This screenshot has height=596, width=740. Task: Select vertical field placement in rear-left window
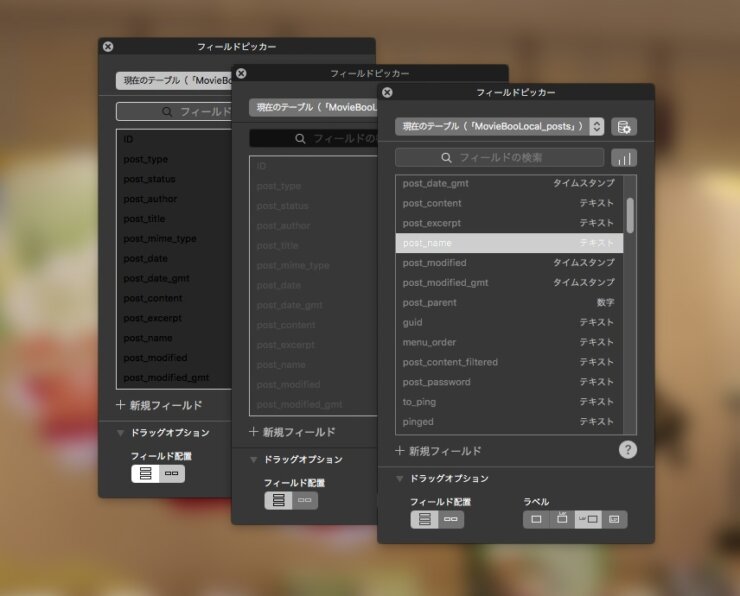pyautogui.click(x=145, y=473)
